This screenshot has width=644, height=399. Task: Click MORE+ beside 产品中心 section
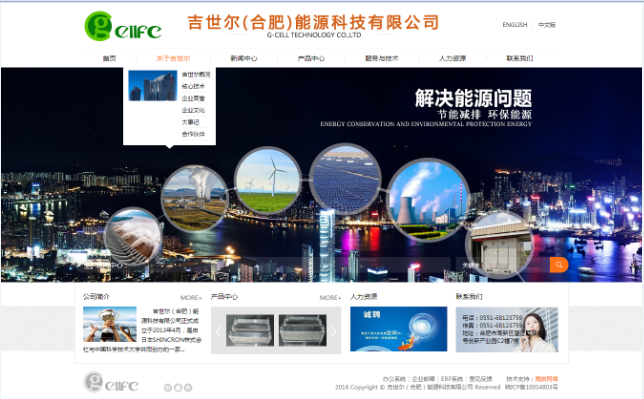pyautogui.click(x=331, y=298)
